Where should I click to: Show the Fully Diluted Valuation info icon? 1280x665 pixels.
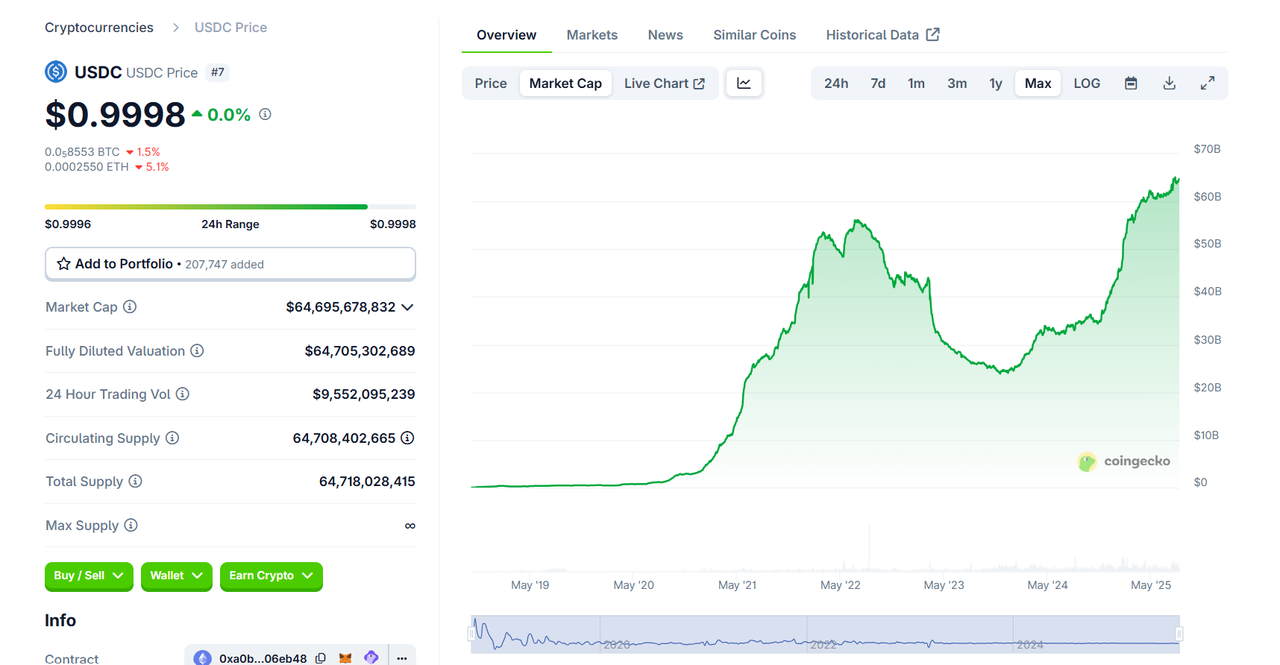(197, 351)
